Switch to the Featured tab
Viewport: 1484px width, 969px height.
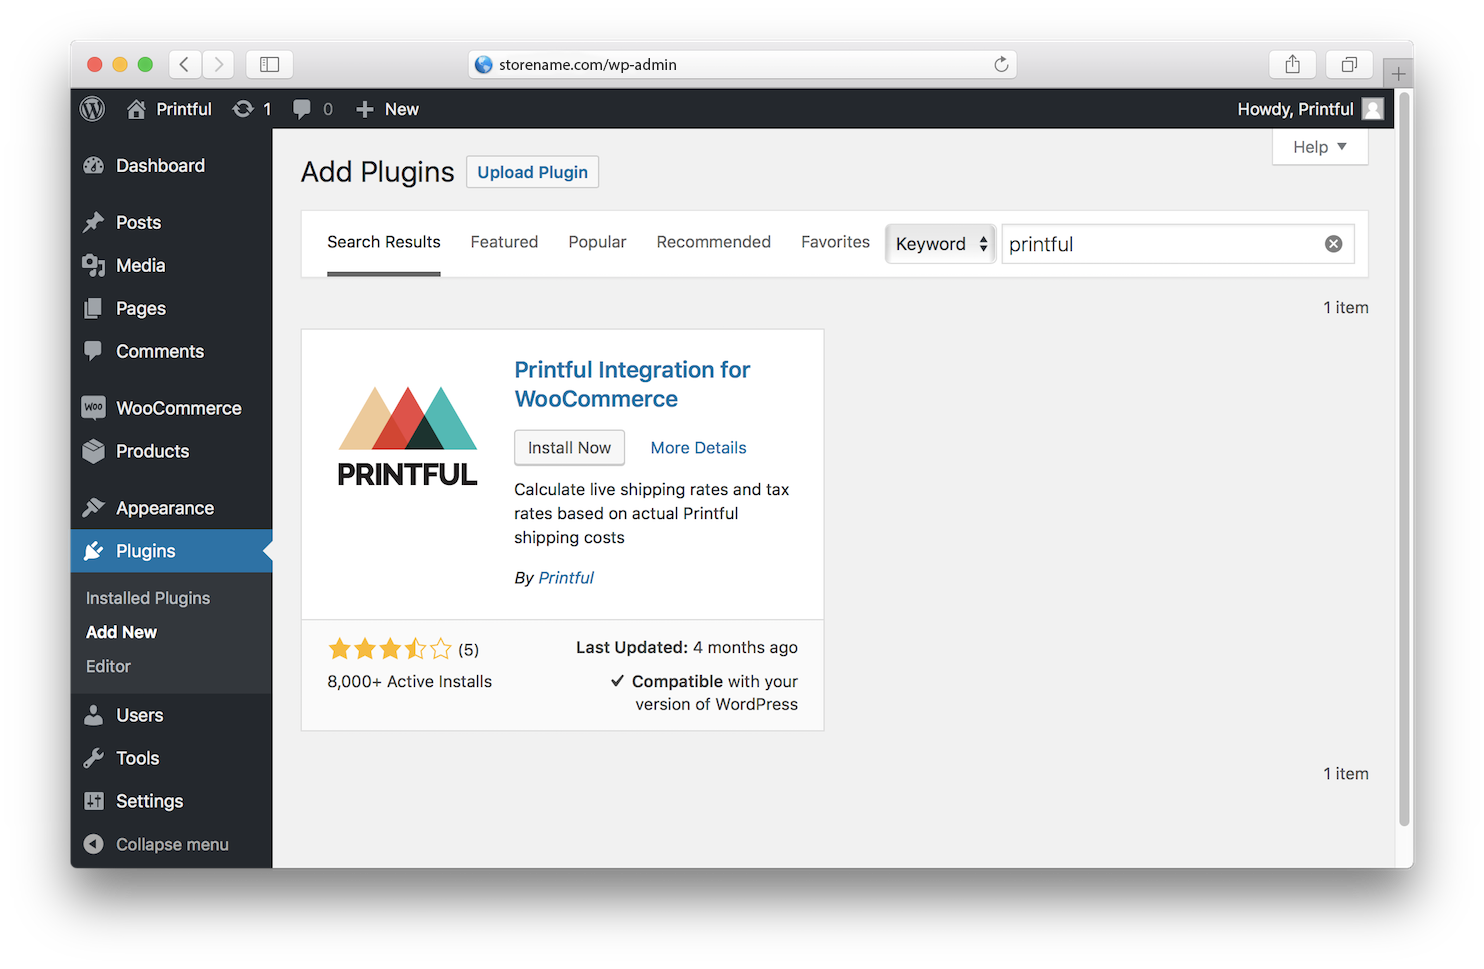coord(504,243)
